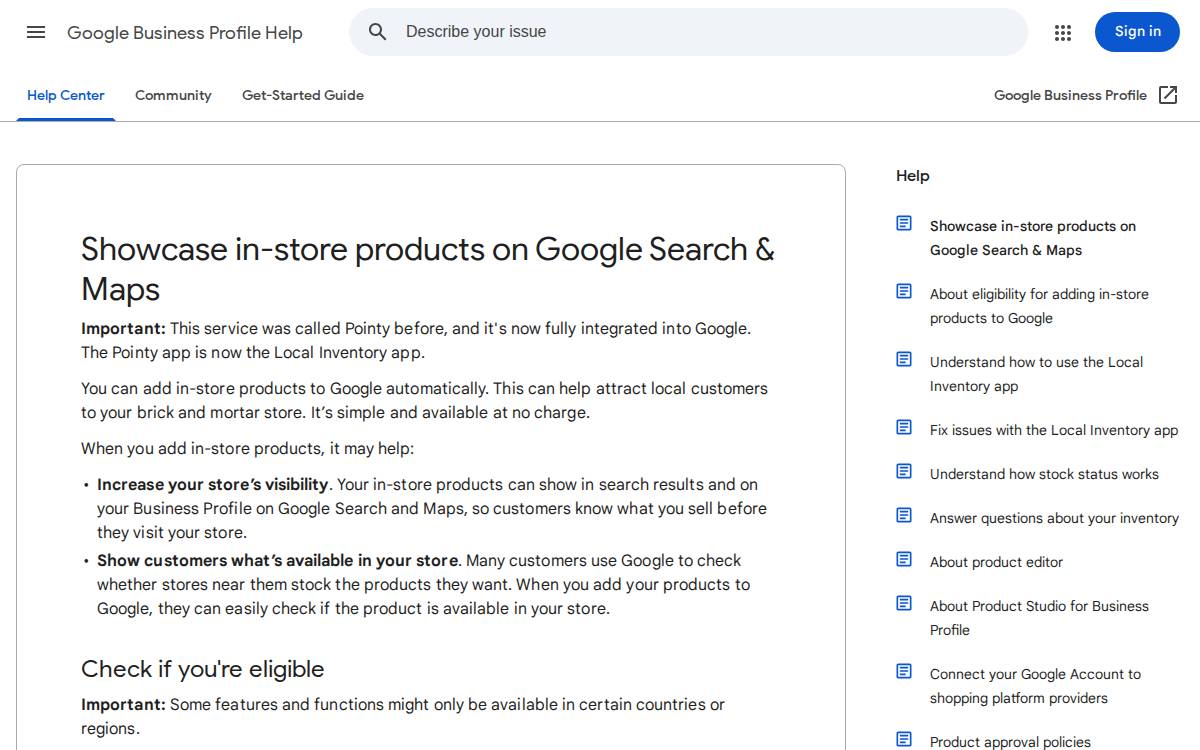Click the Check if you're eligible heading
Image resolution: width=1200 pixels, height=750 pixels.
(x=203, y=669)
